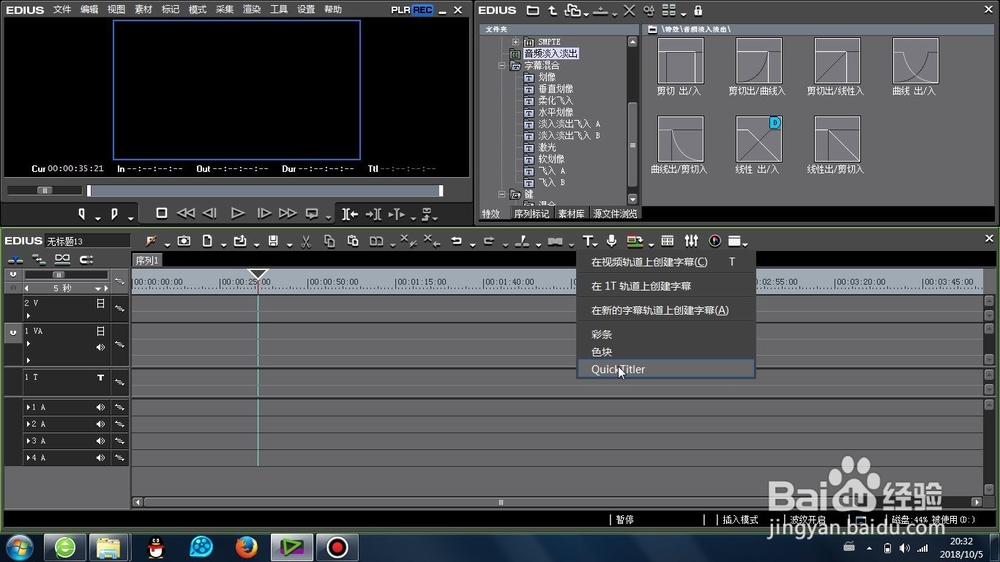Pick the 色块 color matte menu item
The image size is (1000, 562).
pos(666,351)
